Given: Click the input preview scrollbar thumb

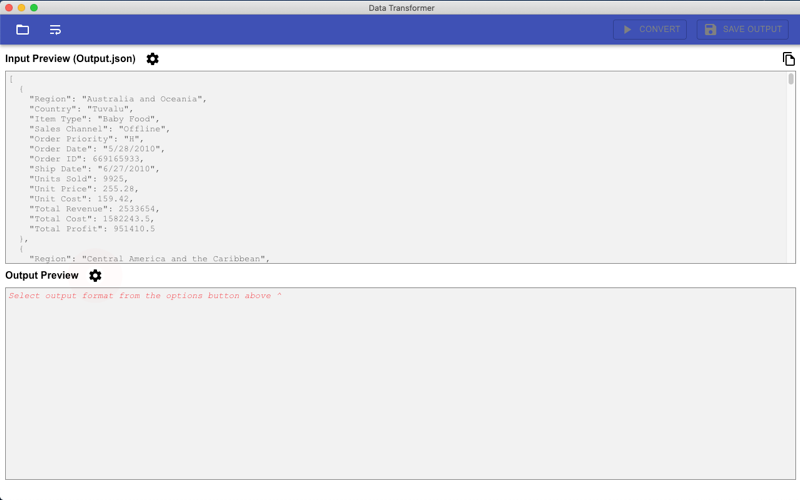Looking at the screenshot, I should coord(791,79).
